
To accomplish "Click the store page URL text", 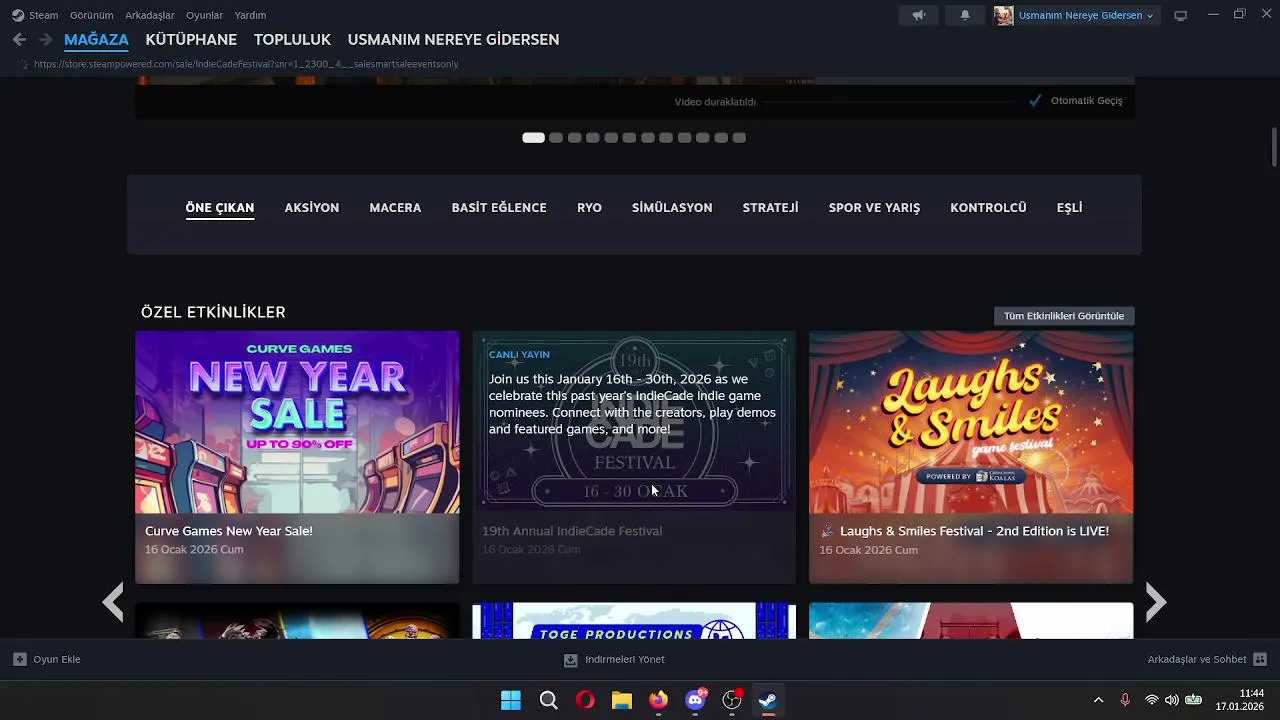I will [x=246, y=64].
